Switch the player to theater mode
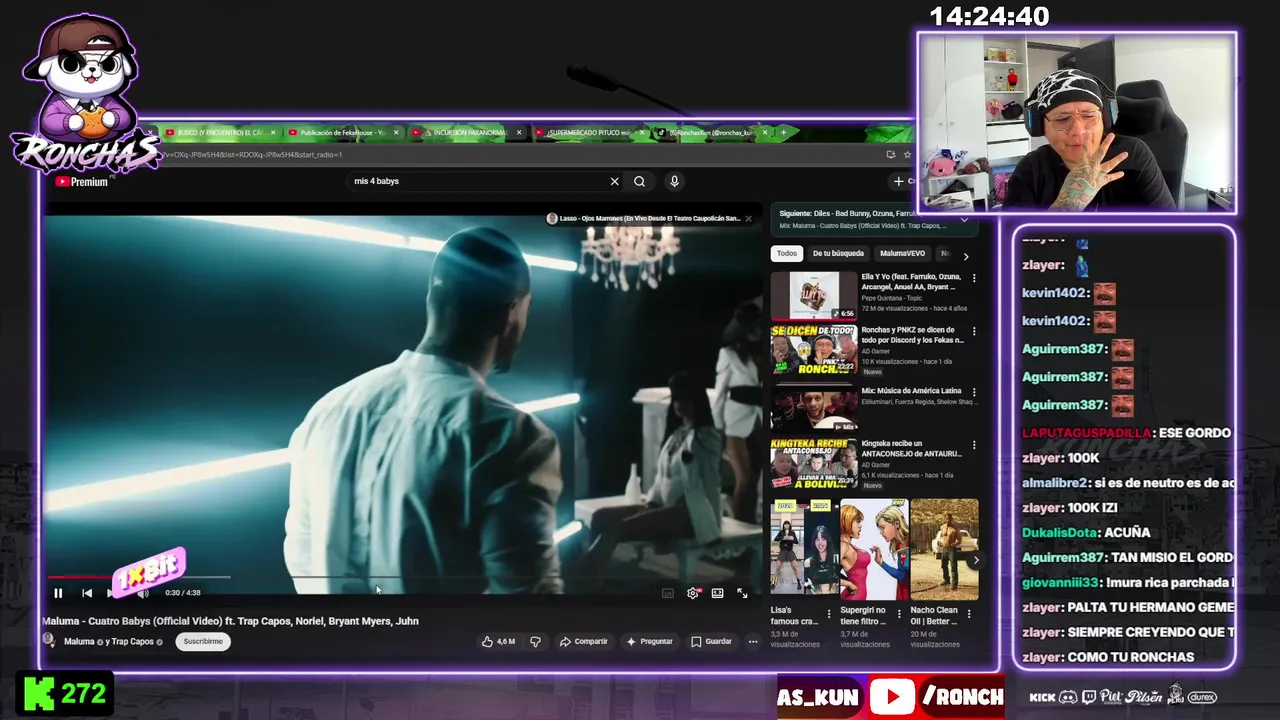 point(717,593)
